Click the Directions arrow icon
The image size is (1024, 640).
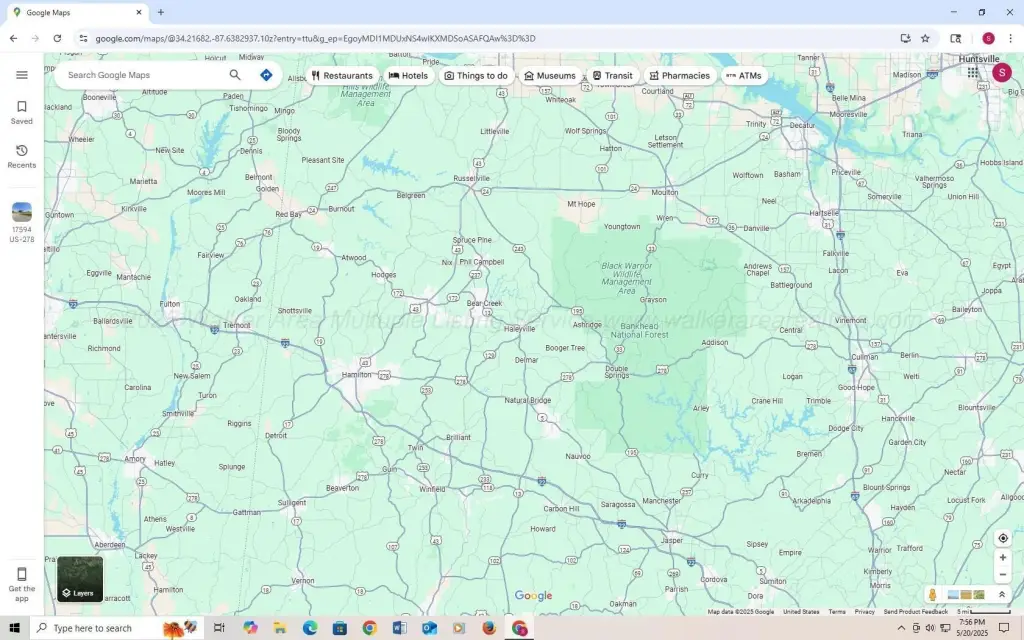click(x=266, y=75)
